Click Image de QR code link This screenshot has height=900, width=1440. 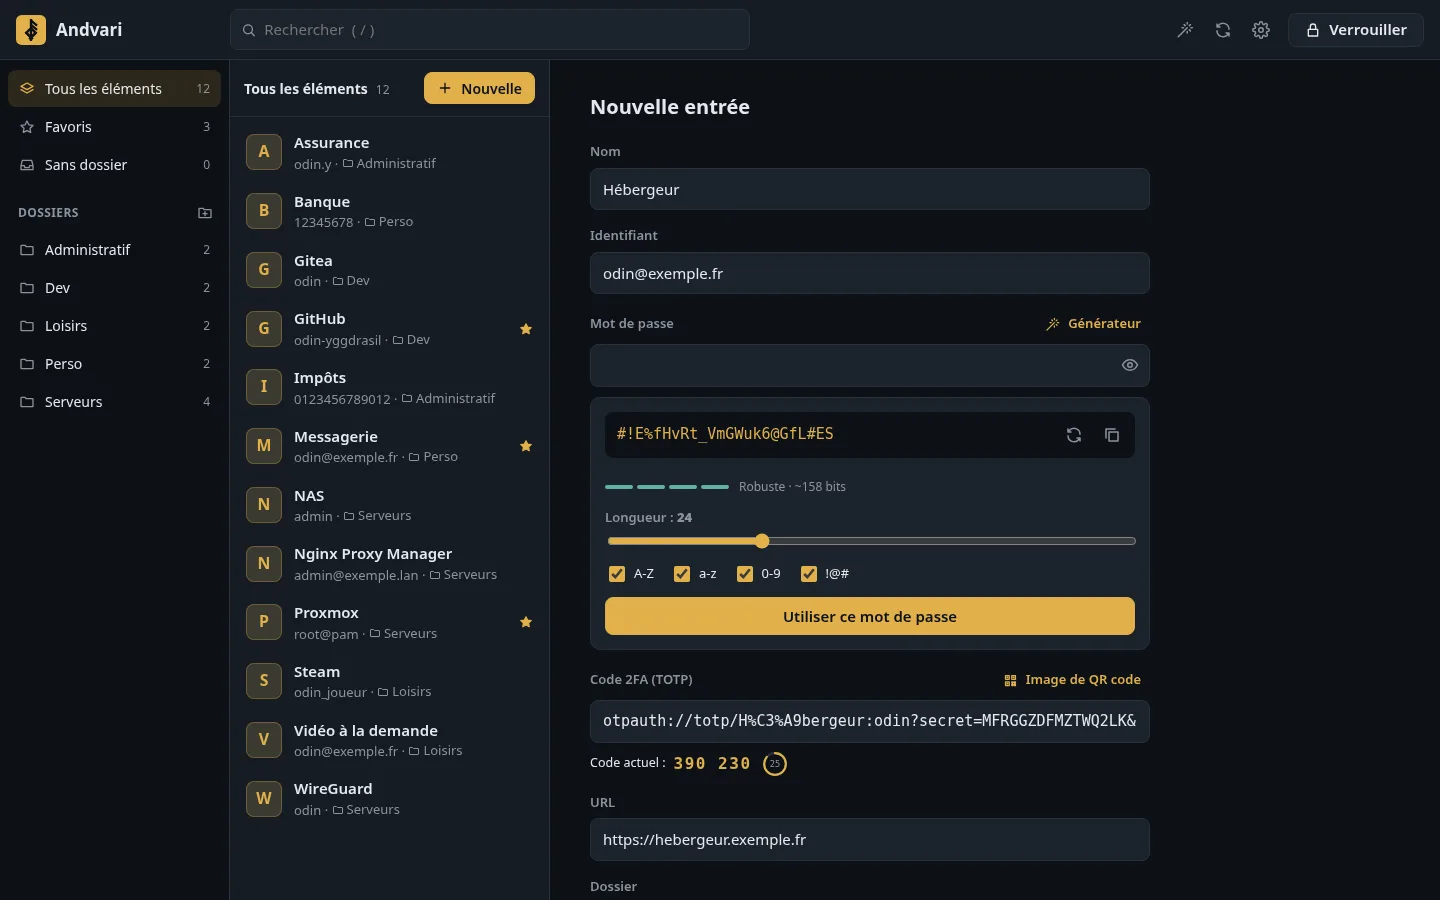click(x=1072, y=680)
